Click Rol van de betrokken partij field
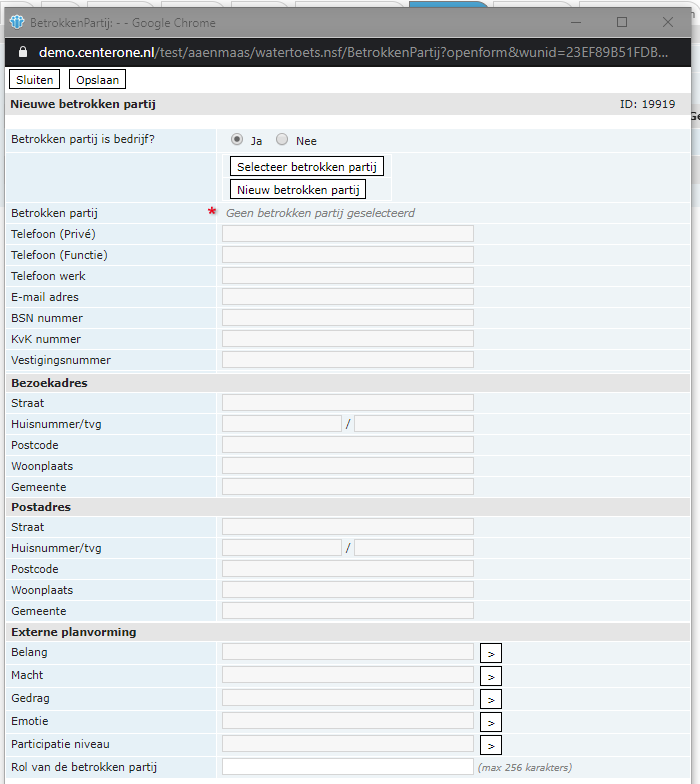Image resolution: width=700 pixels, height=784 pixels. [x=347, y=767]
